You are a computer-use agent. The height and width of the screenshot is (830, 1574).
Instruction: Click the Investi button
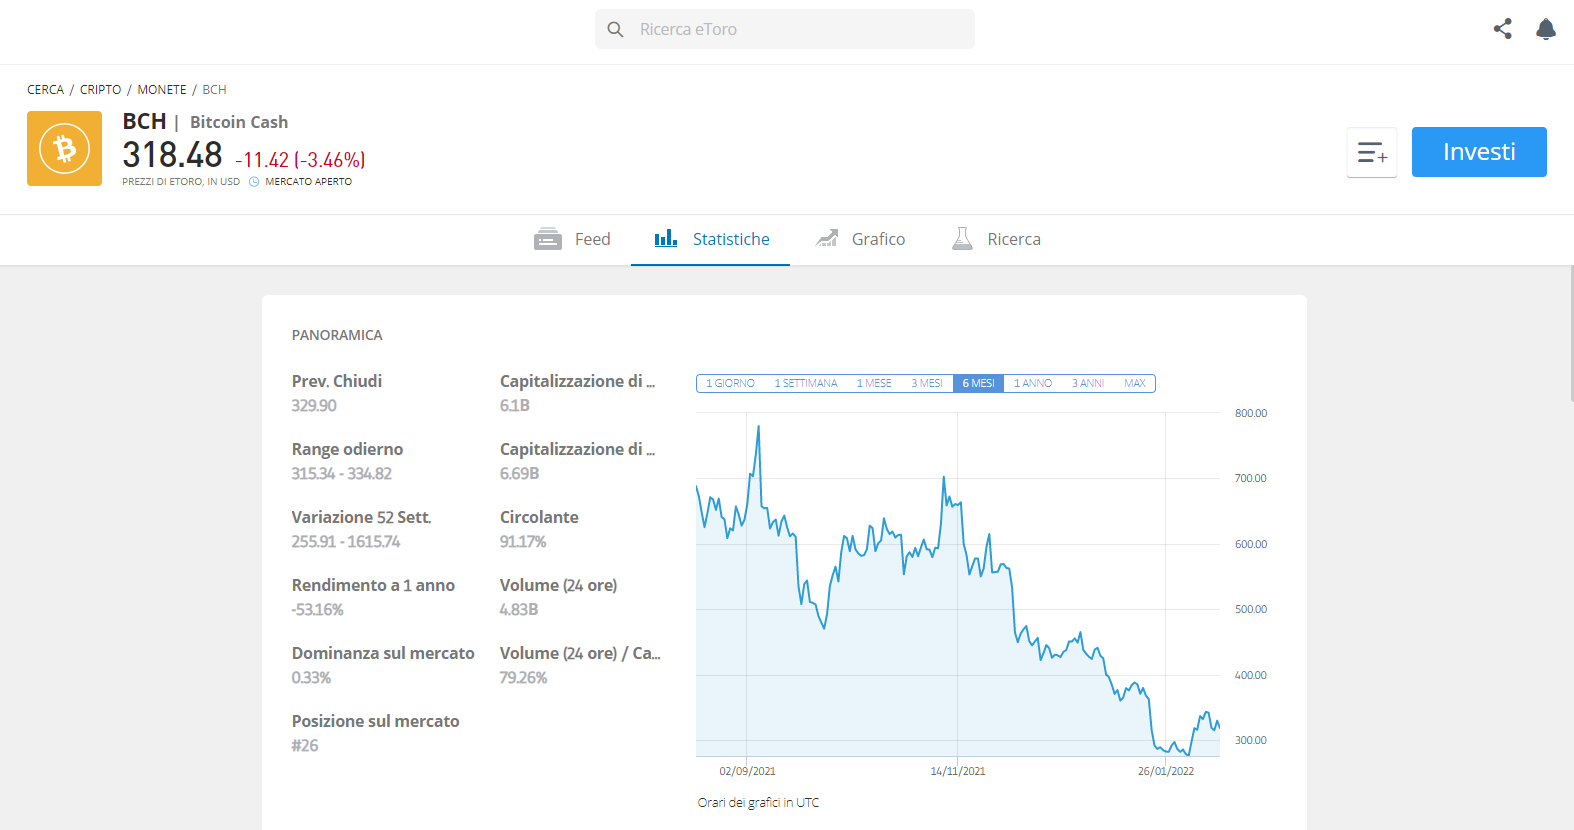click(1479, 152)
